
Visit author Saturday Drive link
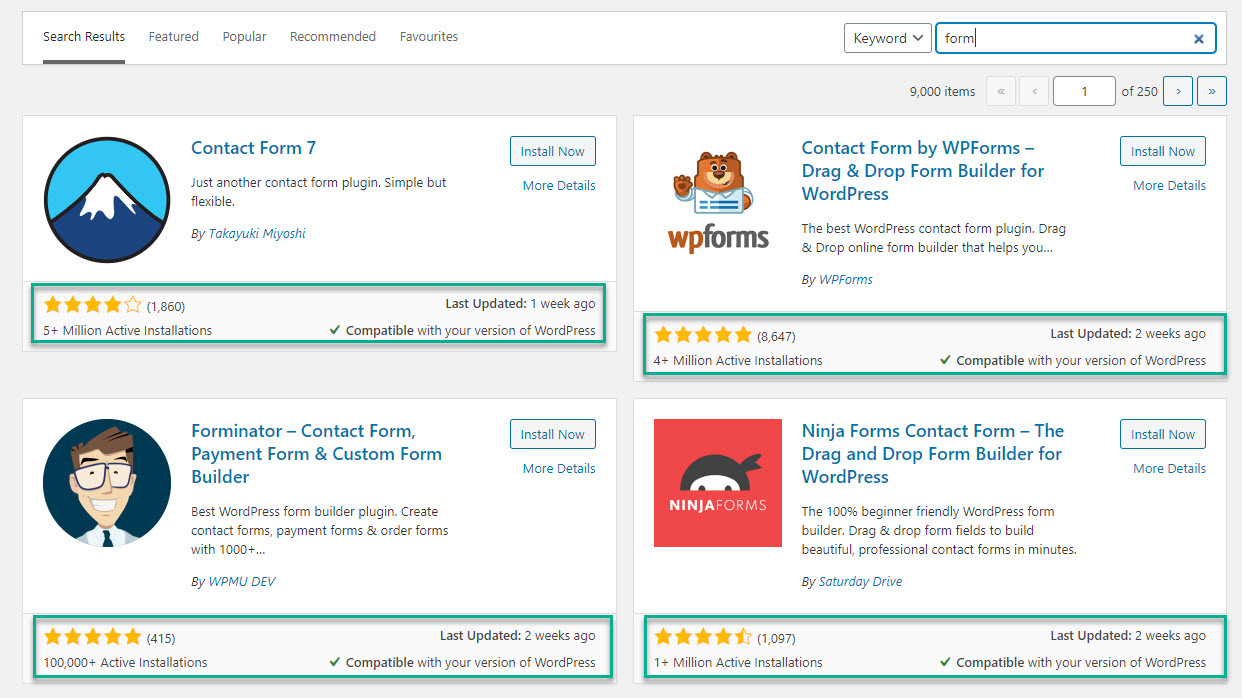860,581
